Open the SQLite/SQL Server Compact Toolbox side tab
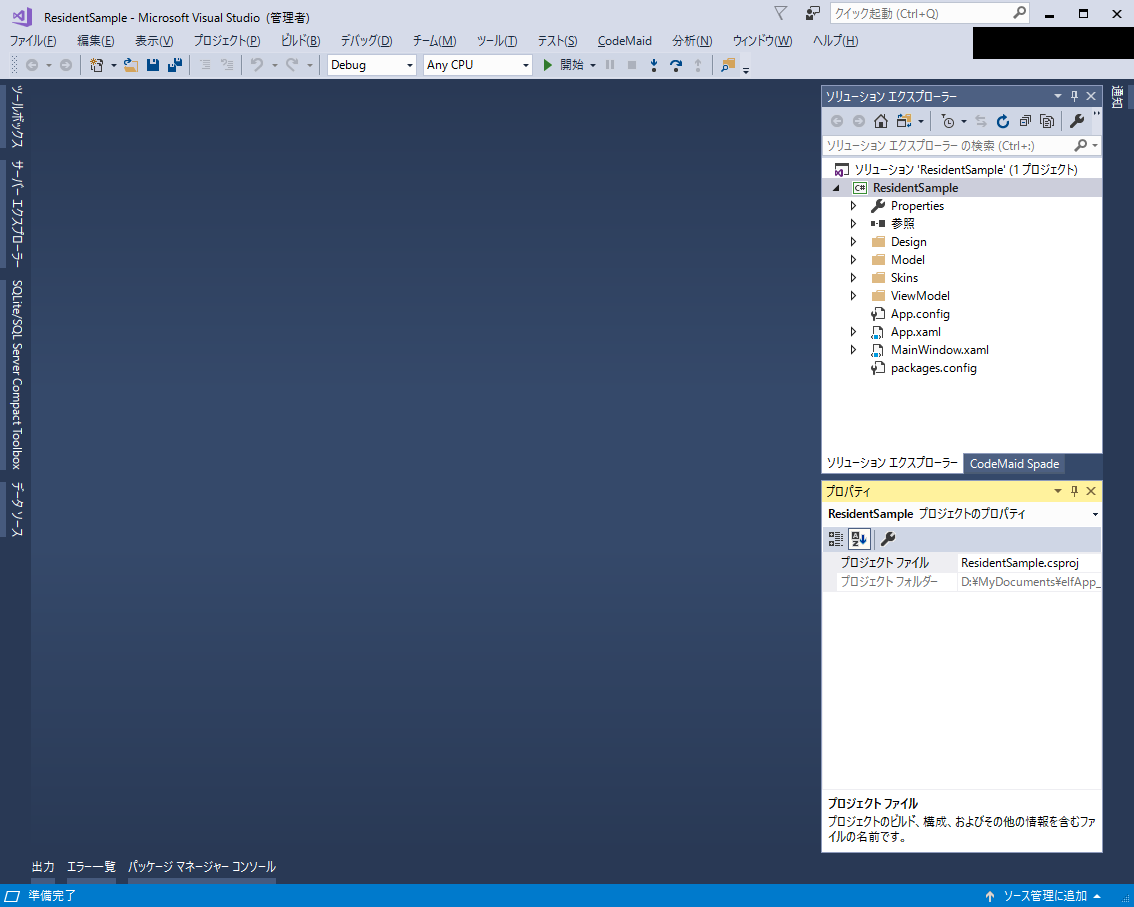This screenshot has height=907, width=1134. pos(17,375)
